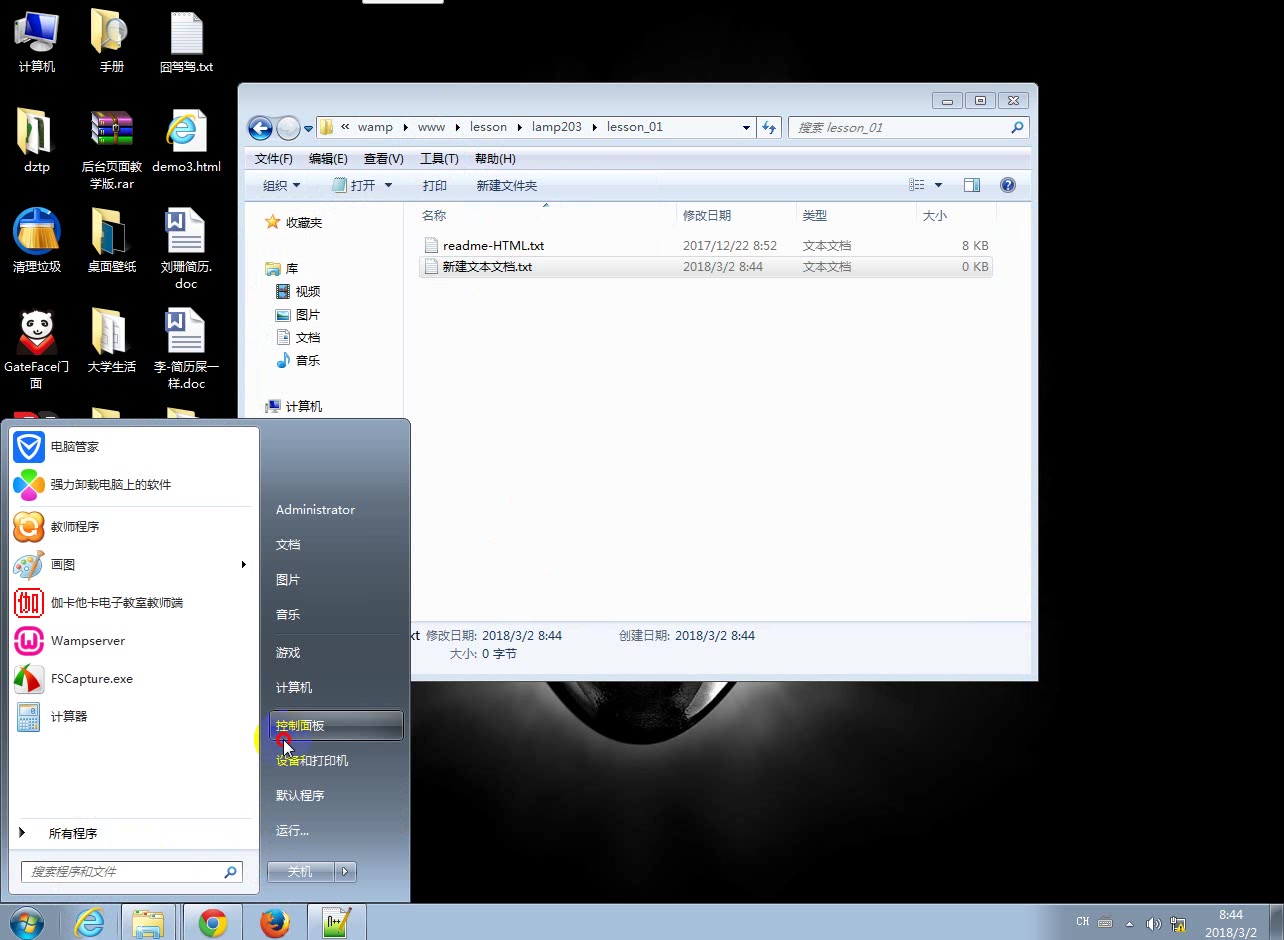Select the dztp folder icon
Viewport: 1284px width, 940px height.
pos(36,140)
